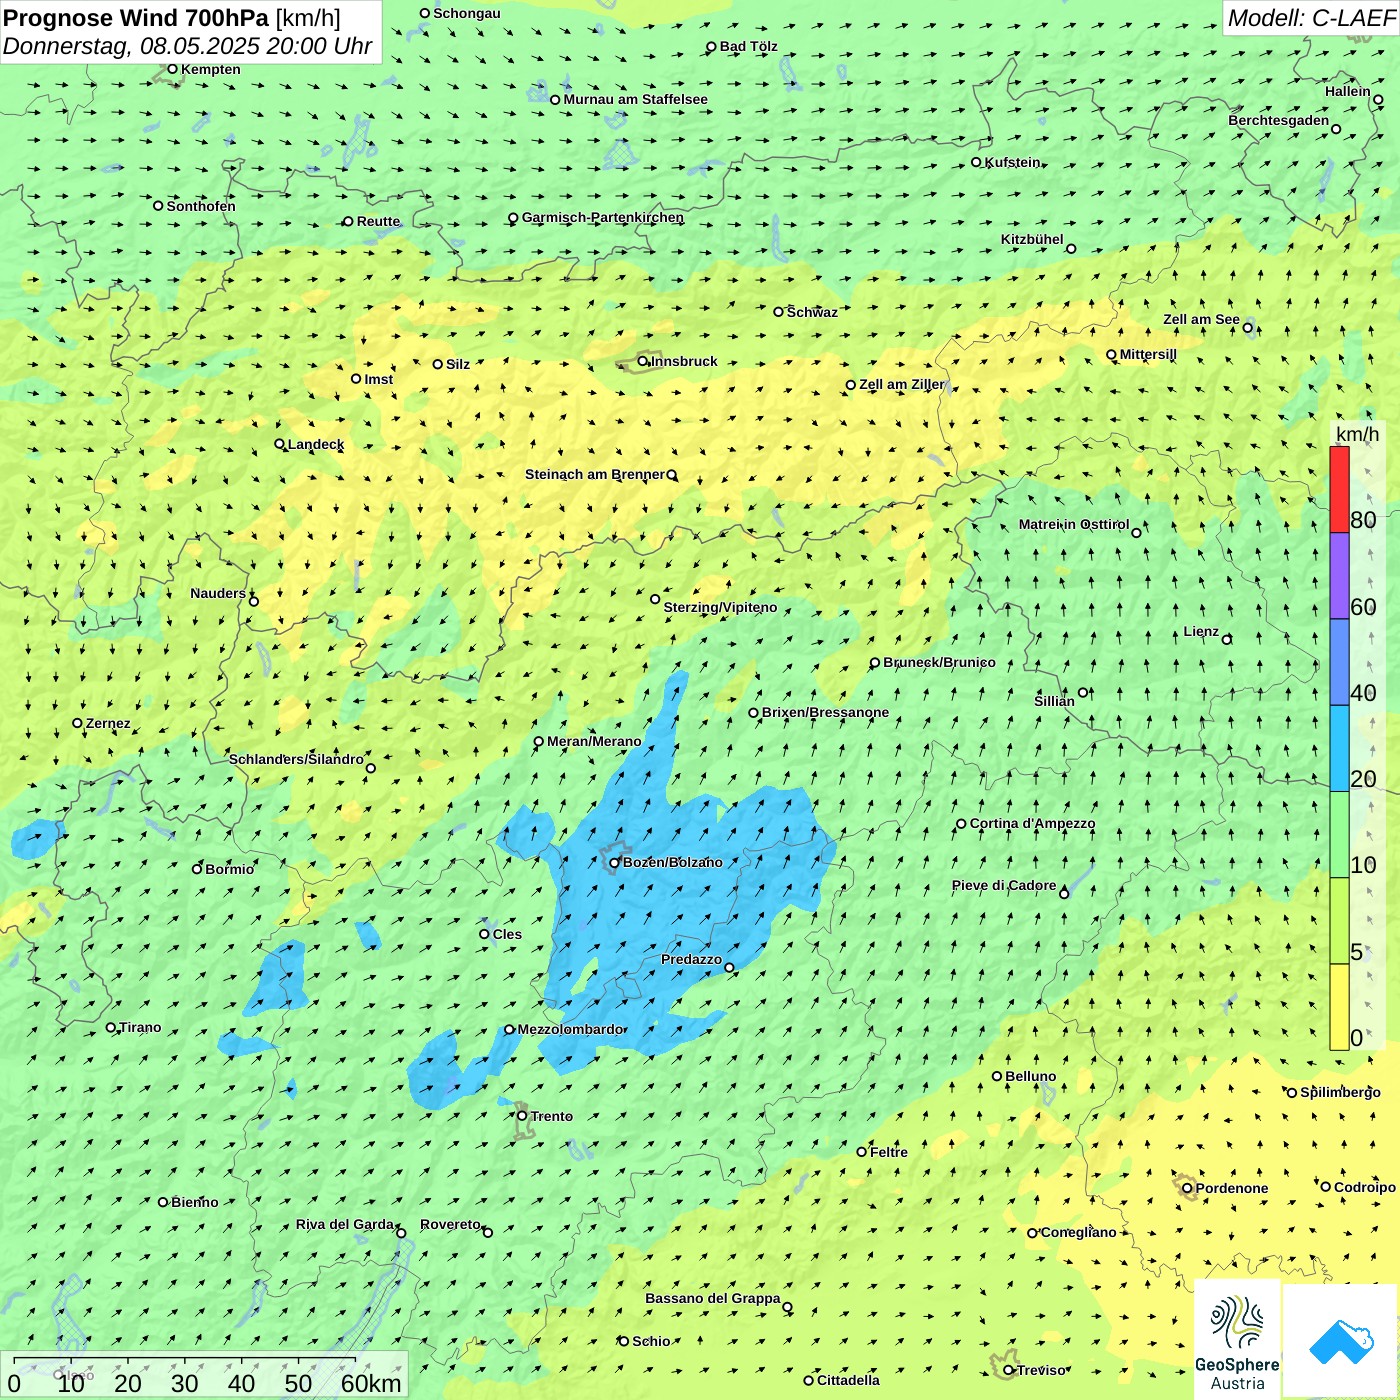Select the Cortina d'Ampezzo label
Viewport: 1400px width, 1400px height.
[x=1032, y=823]
